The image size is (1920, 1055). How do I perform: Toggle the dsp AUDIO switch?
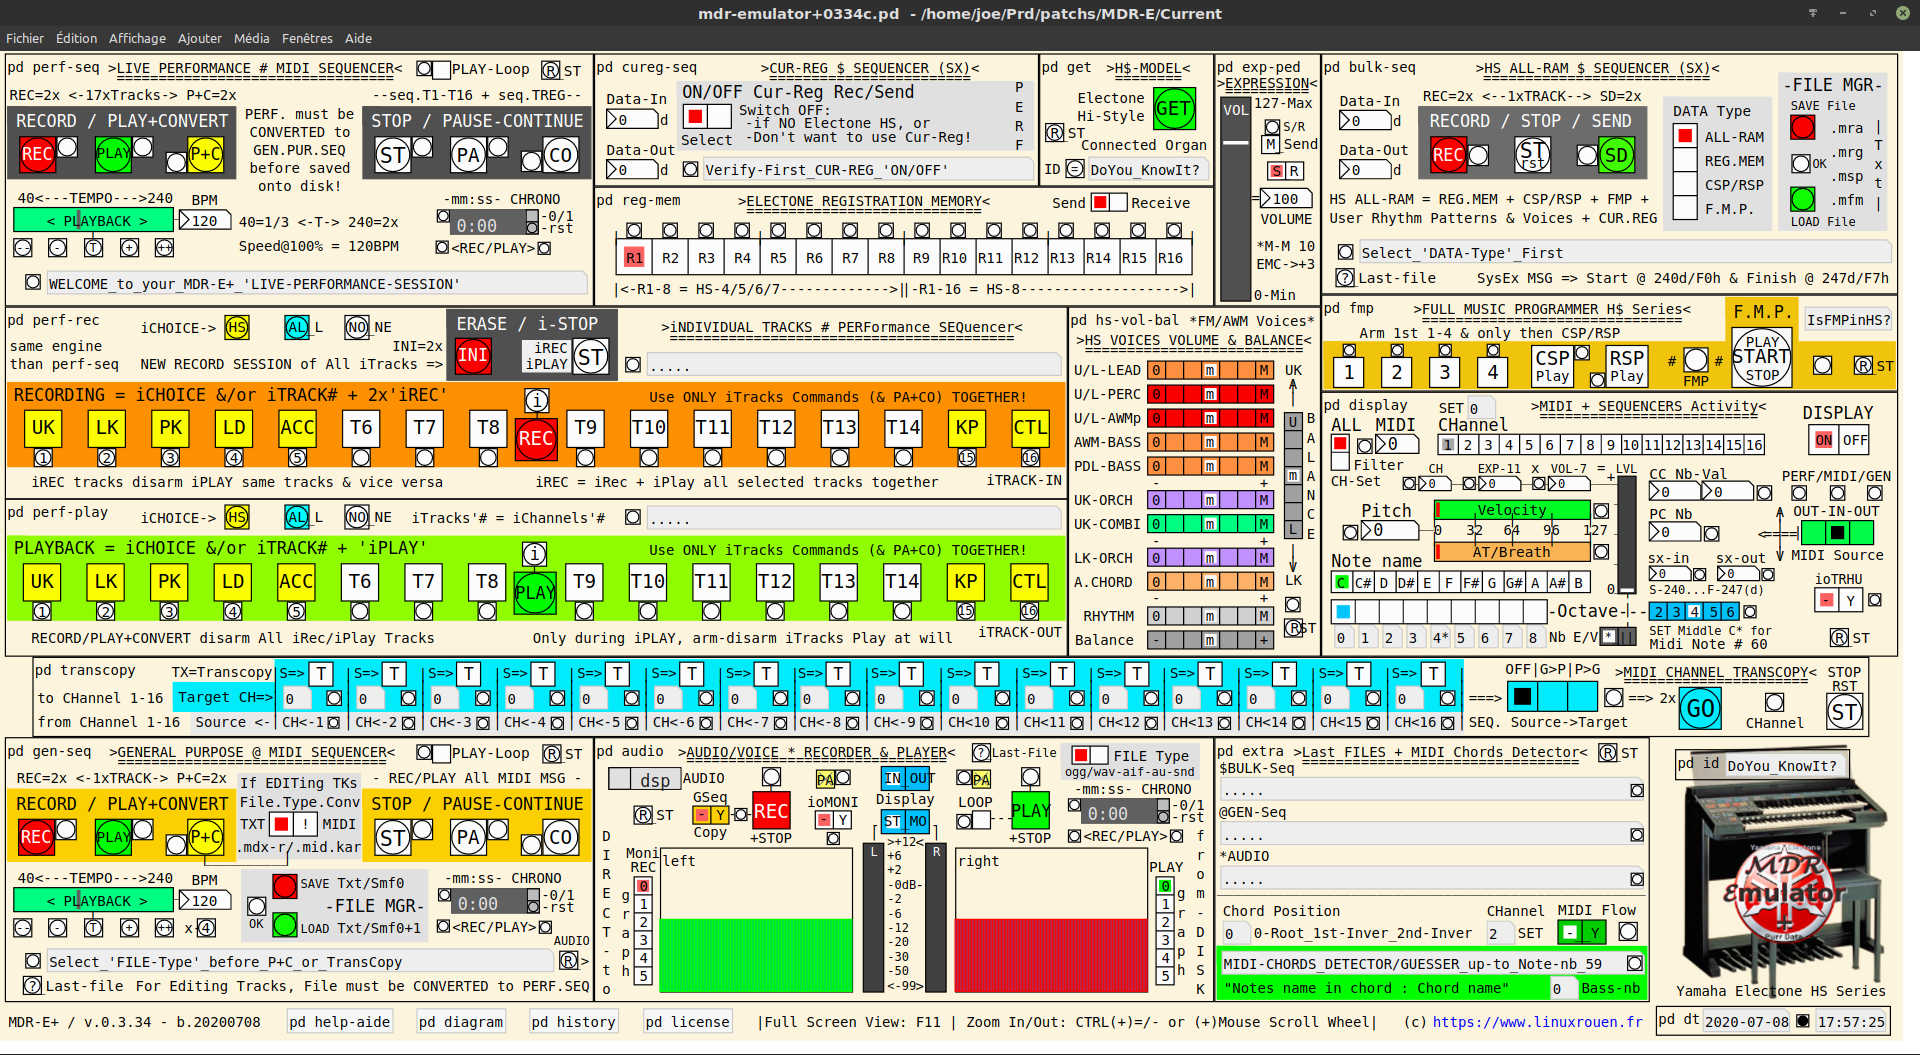(643, 779)
